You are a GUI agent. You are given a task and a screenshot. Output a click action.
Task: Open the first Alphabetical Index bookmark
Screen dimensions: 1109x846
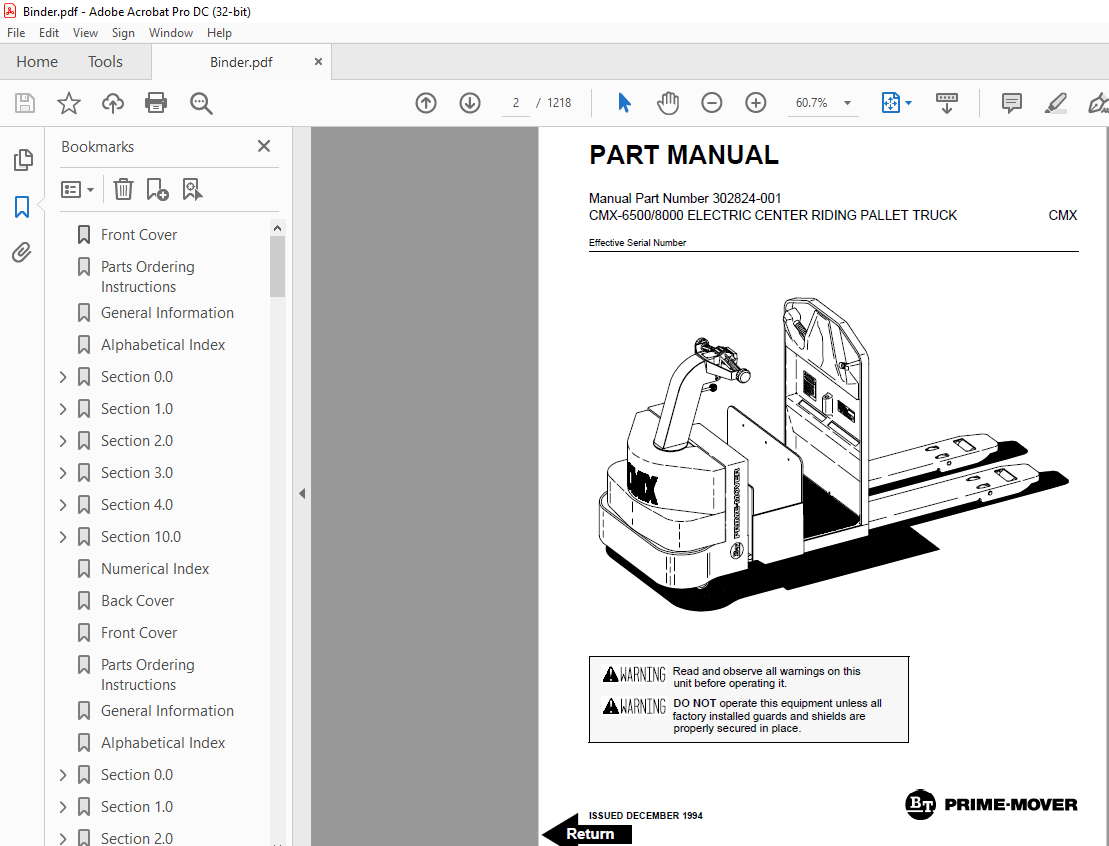click(x=163, y=344)
